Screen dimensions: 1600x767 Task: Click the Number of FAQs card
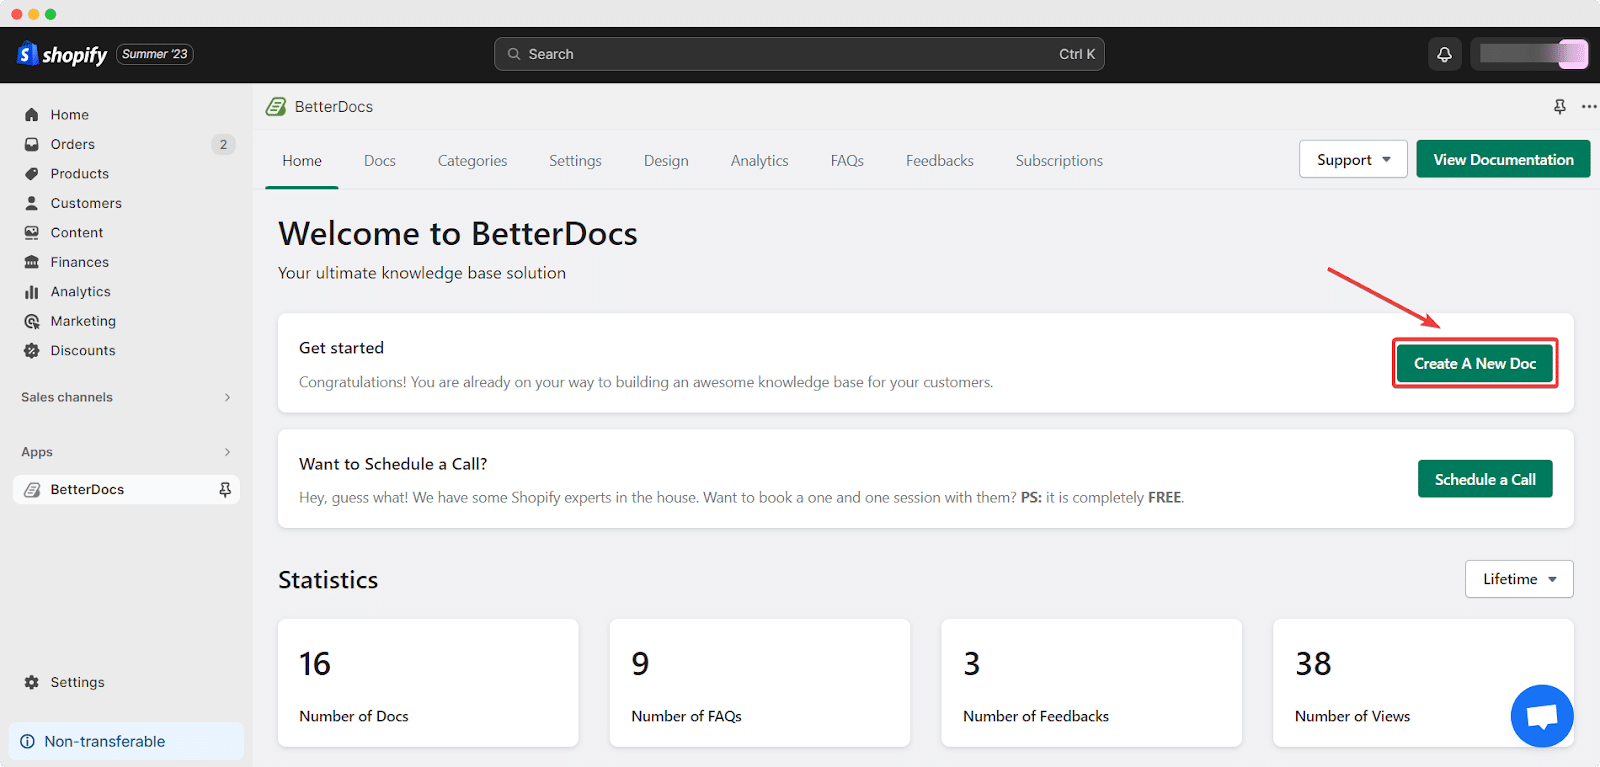(760, 683)
